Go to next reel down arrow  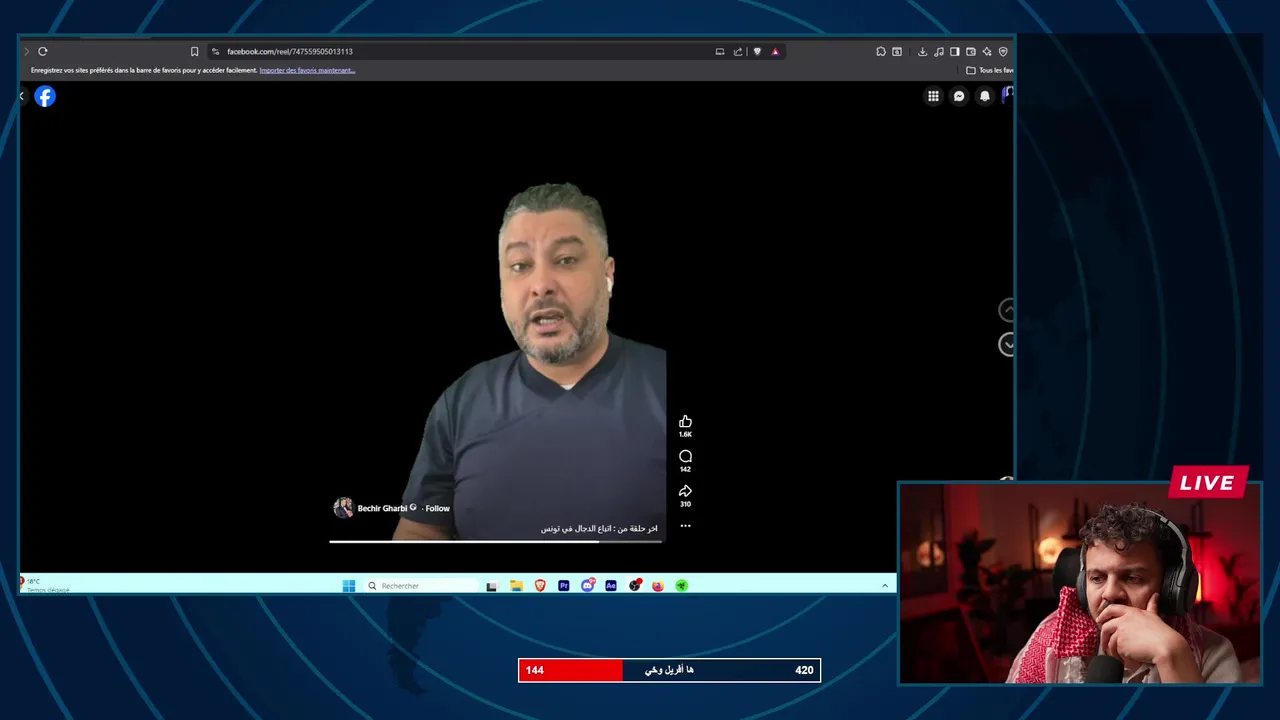pos(1007,344)
